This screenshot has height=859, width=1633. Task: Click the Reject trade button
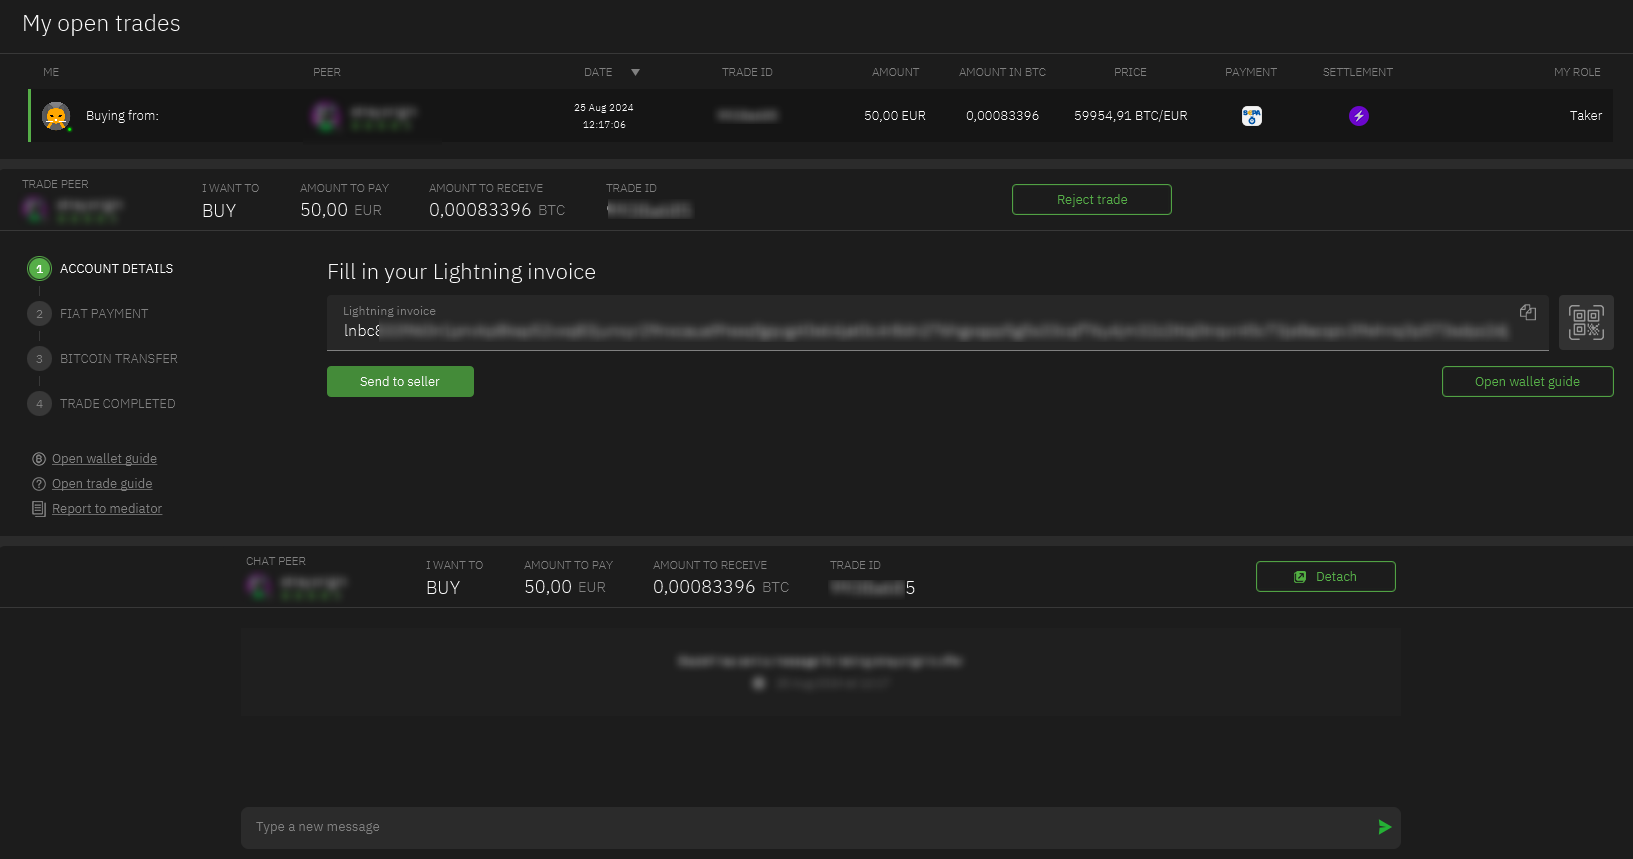click(x=1091, y=200)
